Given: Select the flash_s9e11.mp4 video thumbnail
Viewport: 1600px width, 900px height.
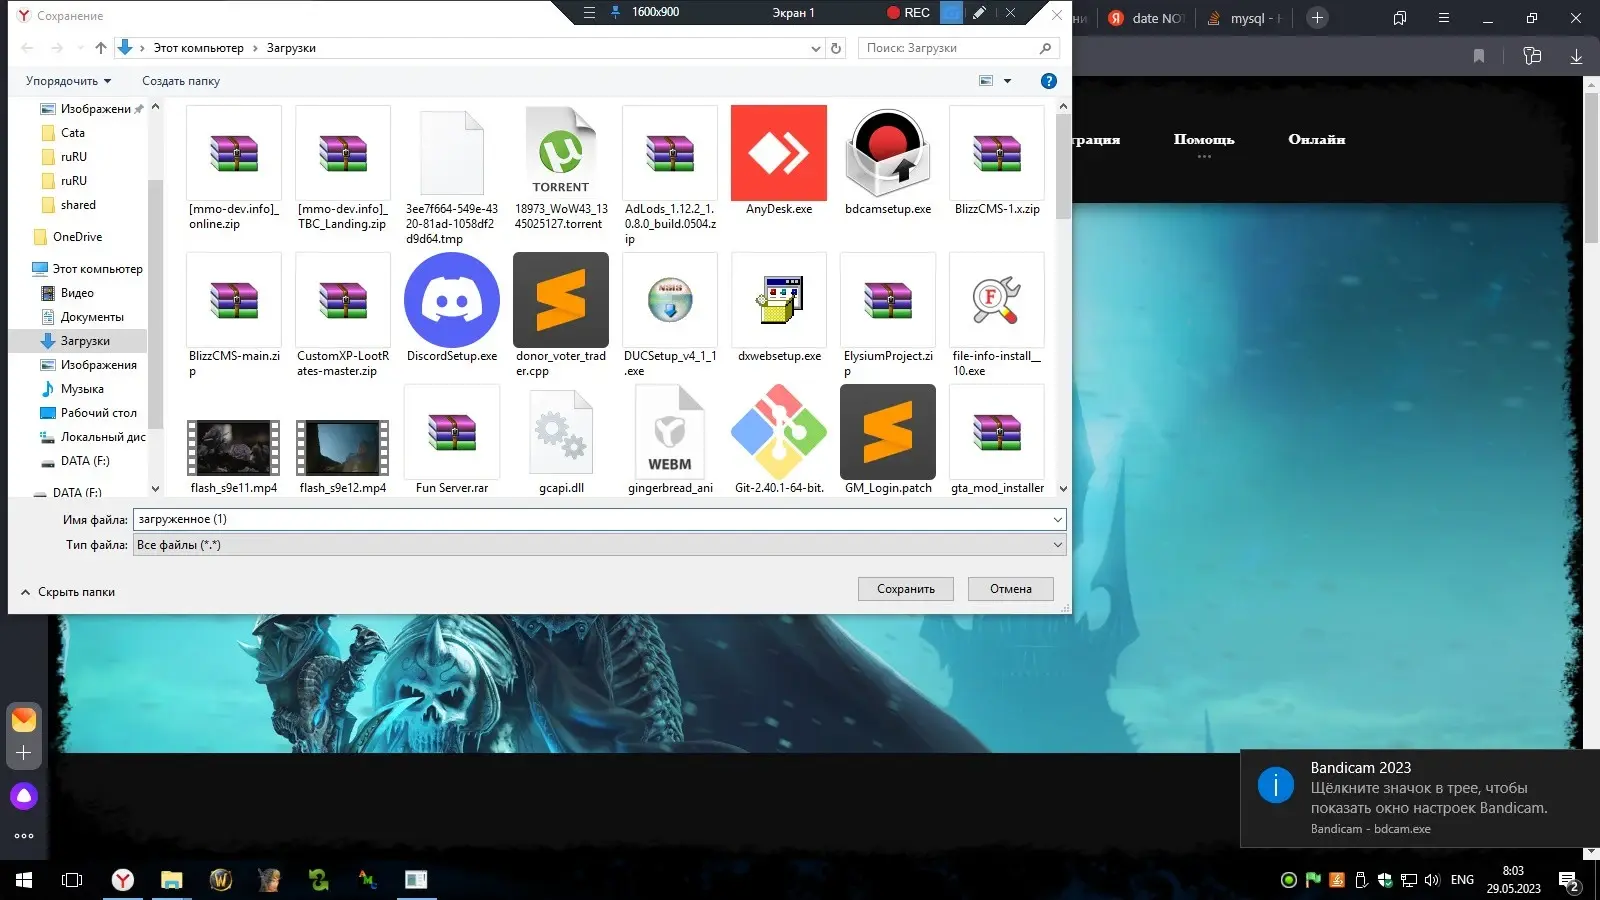Looking at the screenshot, I should coord(233,447).
